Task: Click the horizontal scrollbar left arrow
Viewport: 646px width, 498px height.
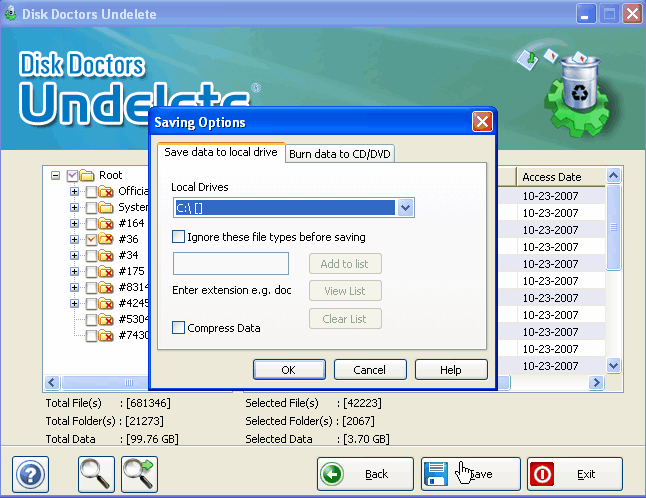Action: click(51, 383)
